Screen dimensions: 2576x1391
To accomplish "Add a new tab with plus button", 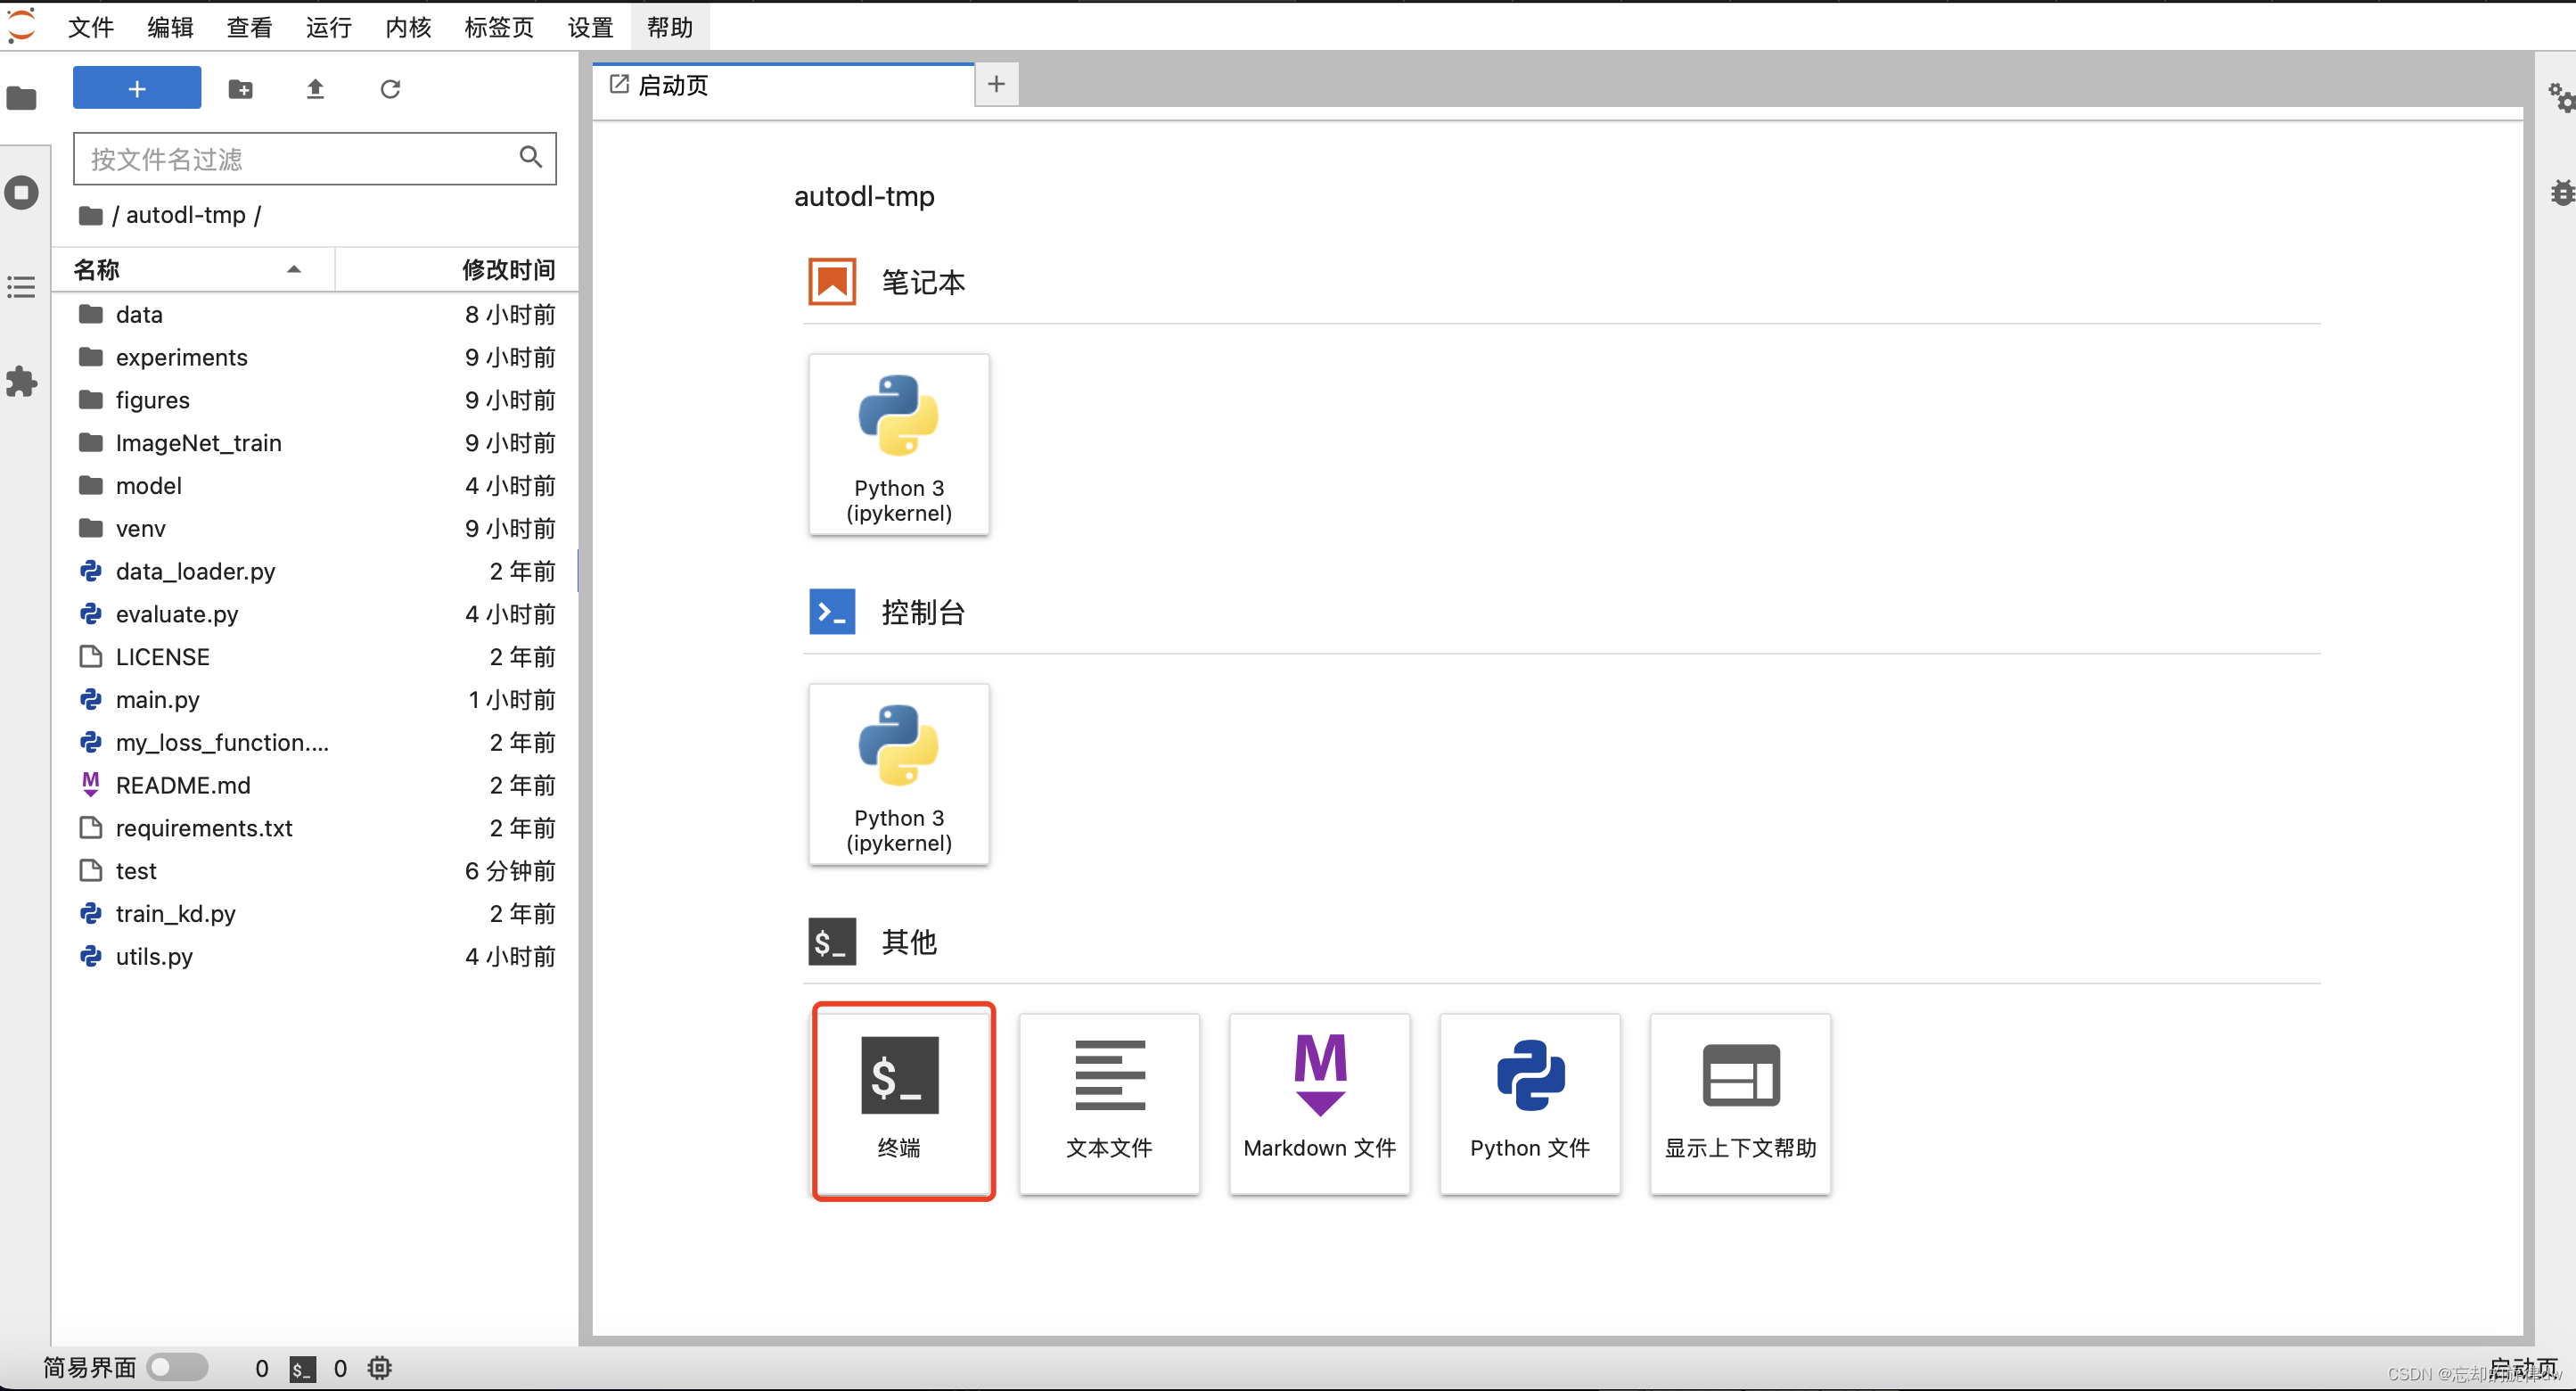I will 996,85.
